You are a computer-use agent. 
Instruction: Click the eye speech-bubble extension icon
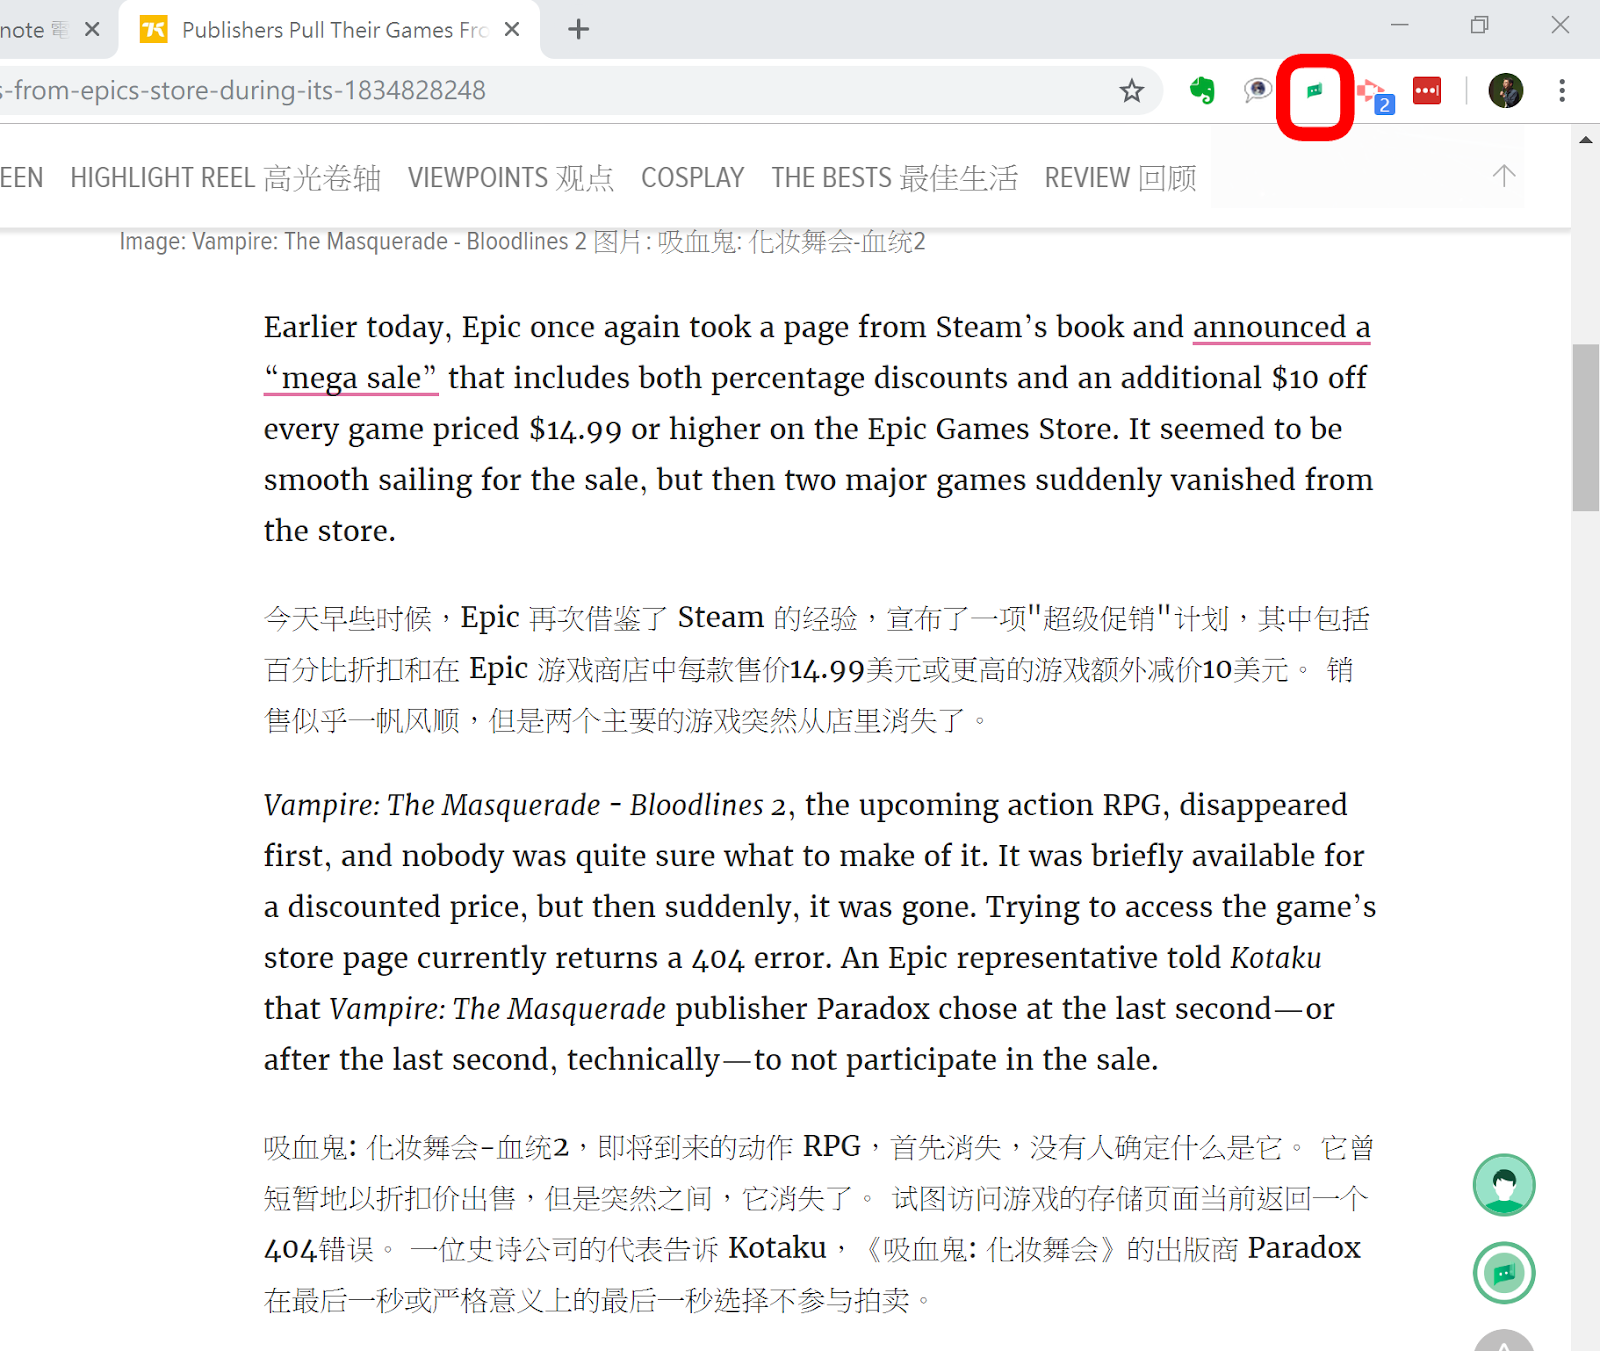(x=1257, y=91)
